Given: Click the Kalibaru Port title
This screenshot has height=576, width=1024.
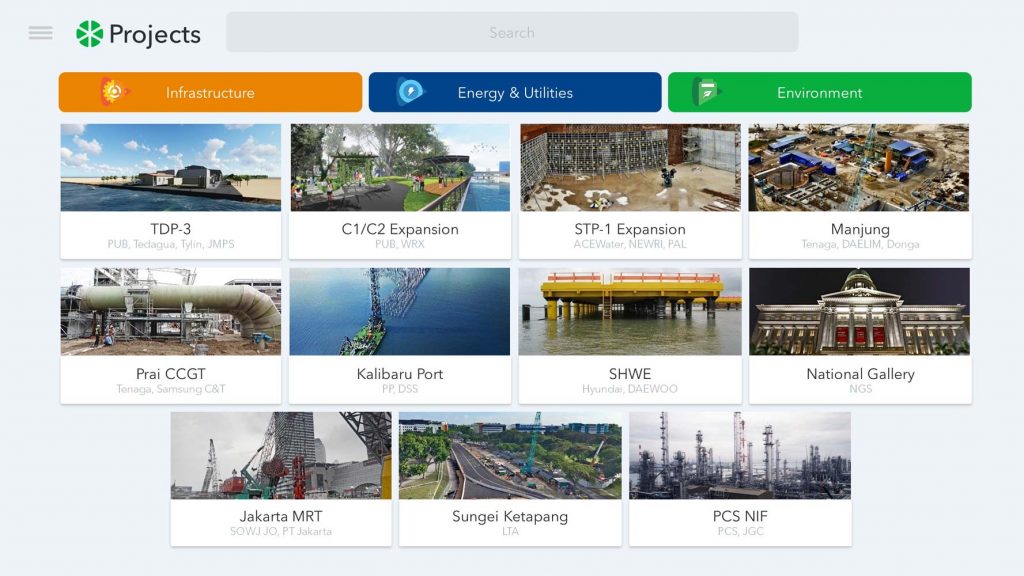Looking at the screenshot, I should tap(400, 374).
